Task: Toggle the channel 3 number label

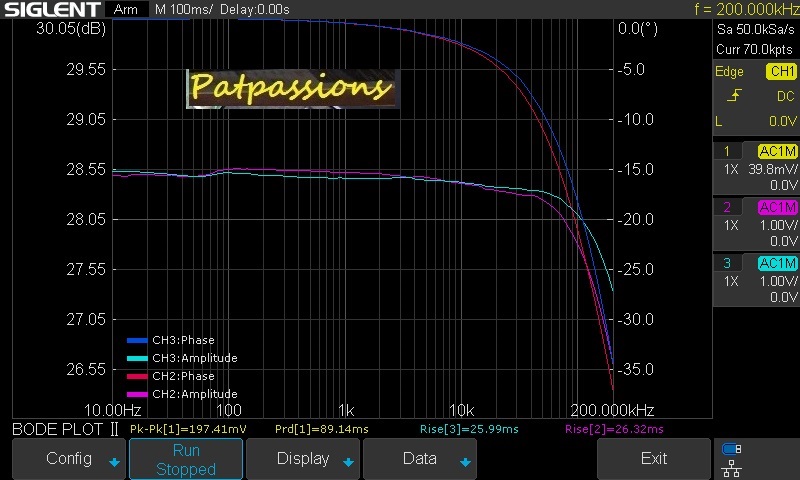Action: pos(727,263)
